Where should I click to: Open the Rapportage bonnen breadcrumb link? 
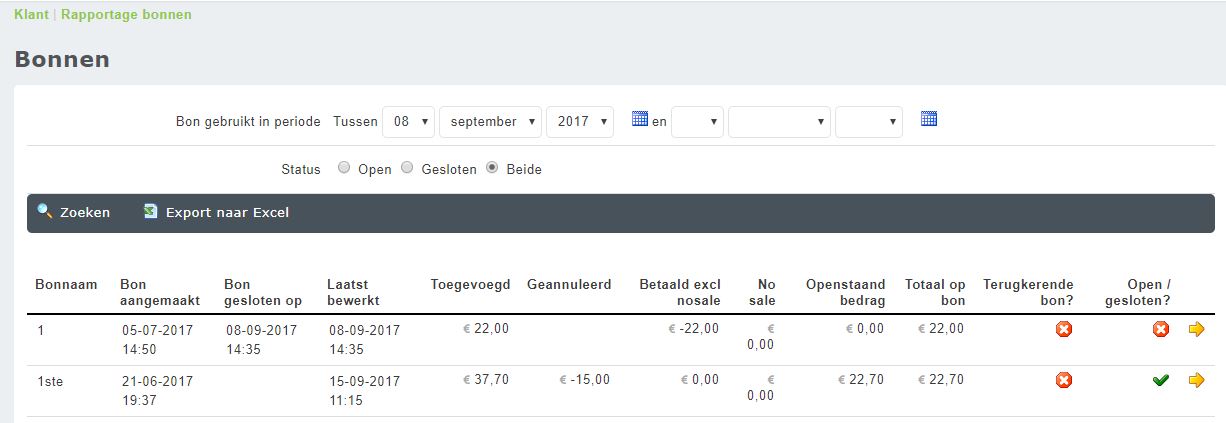[x=126, y=15]
